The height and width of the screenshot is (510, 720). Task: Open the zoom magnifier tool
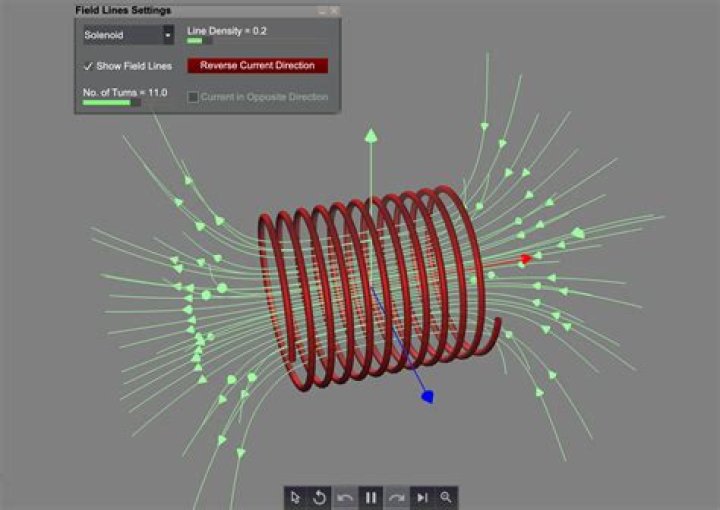(446, 498)
